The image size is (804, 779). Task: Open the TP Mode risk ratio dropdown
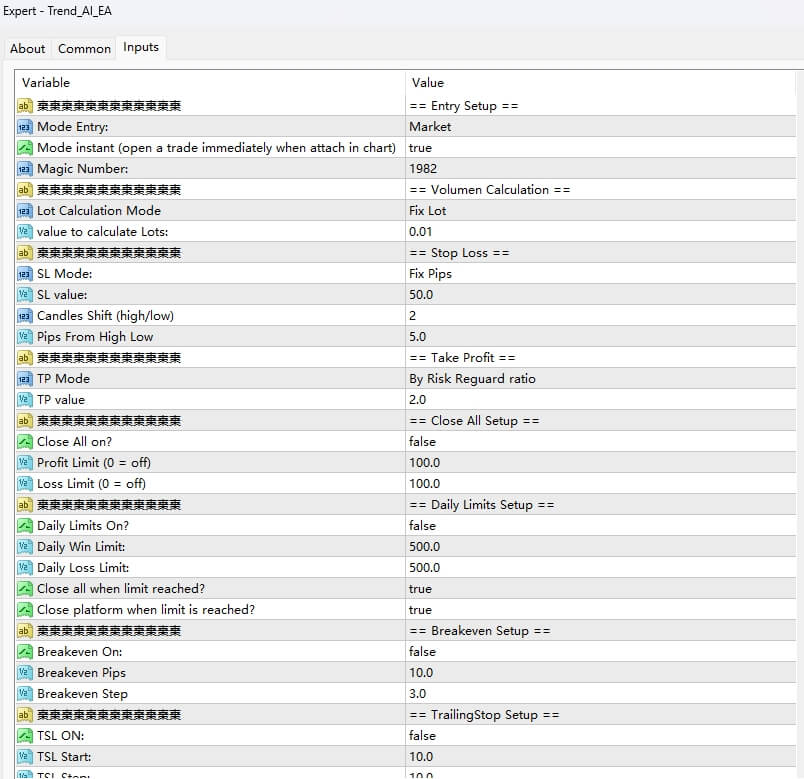click(x=472, y=379)
